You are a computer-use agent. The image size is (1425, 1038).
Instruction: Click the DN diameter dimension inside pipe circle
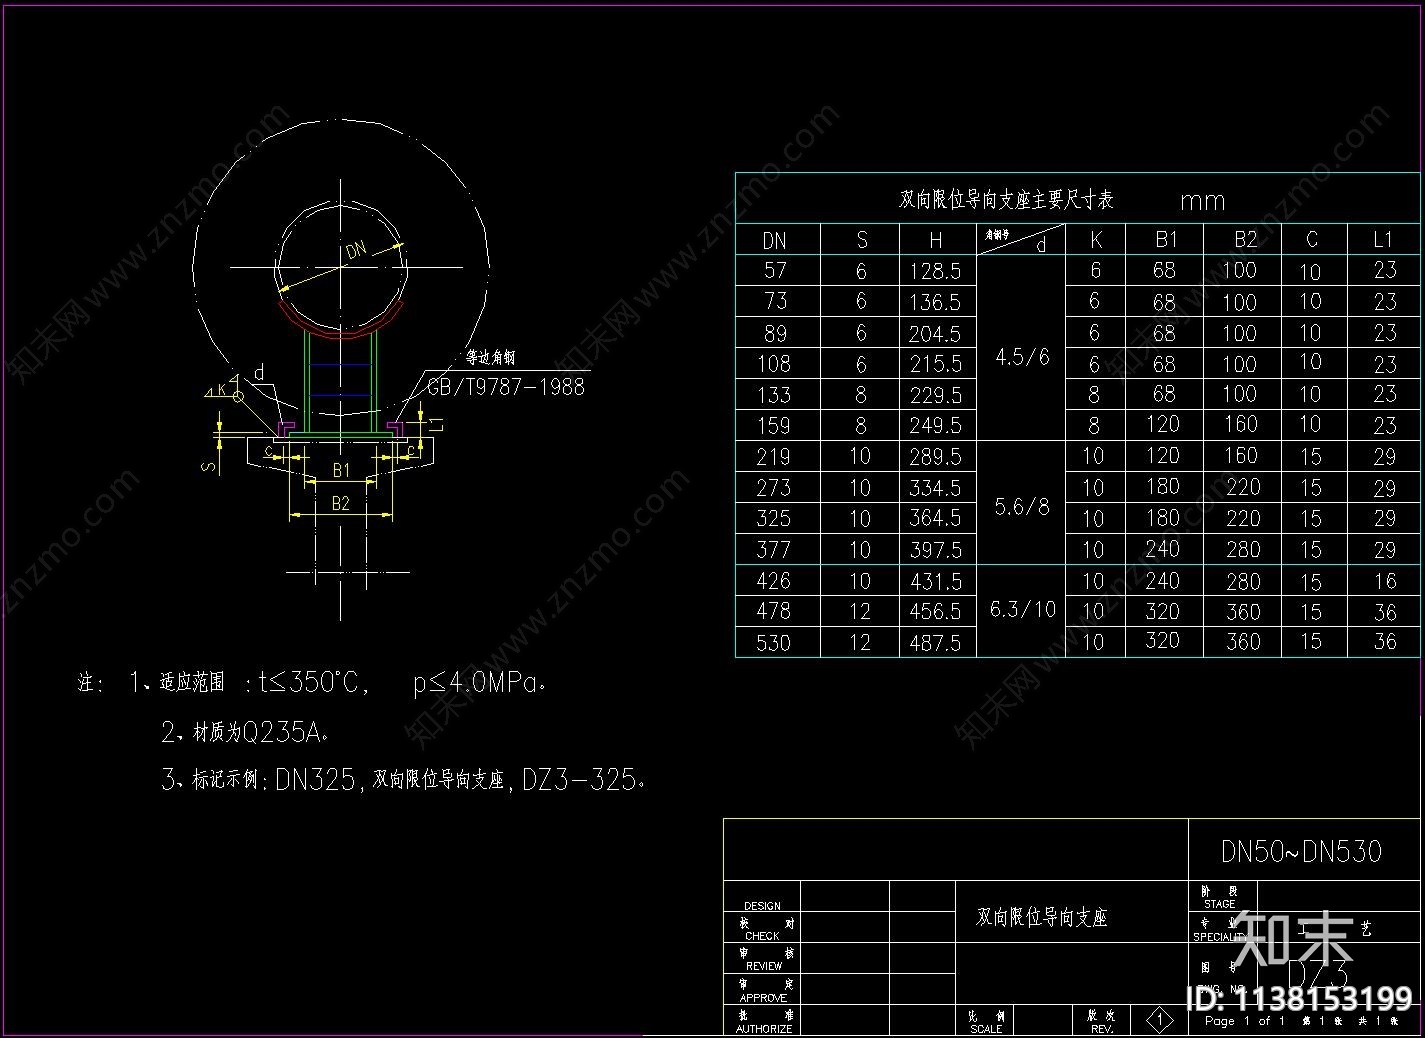tap(357, 250)
